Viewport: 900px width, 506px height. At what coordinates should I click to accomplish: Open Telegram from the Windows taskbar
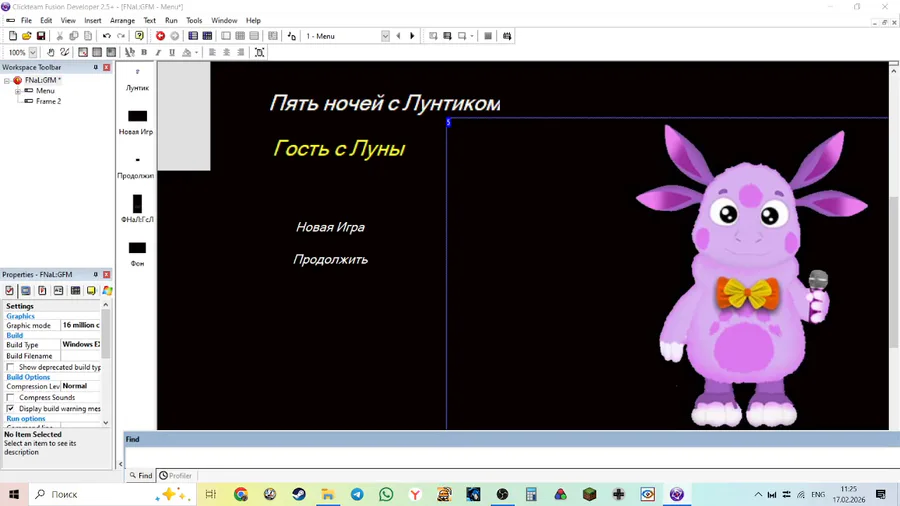point(357,494)
